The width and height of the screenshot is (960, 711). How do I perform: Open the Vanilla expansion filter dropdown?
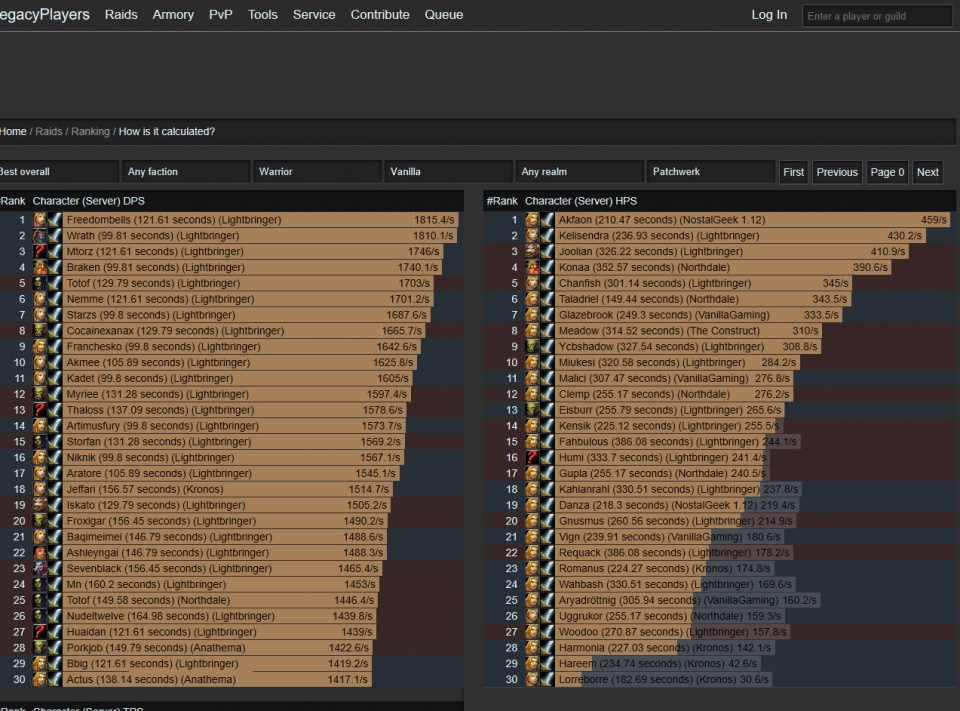point(449,172)
